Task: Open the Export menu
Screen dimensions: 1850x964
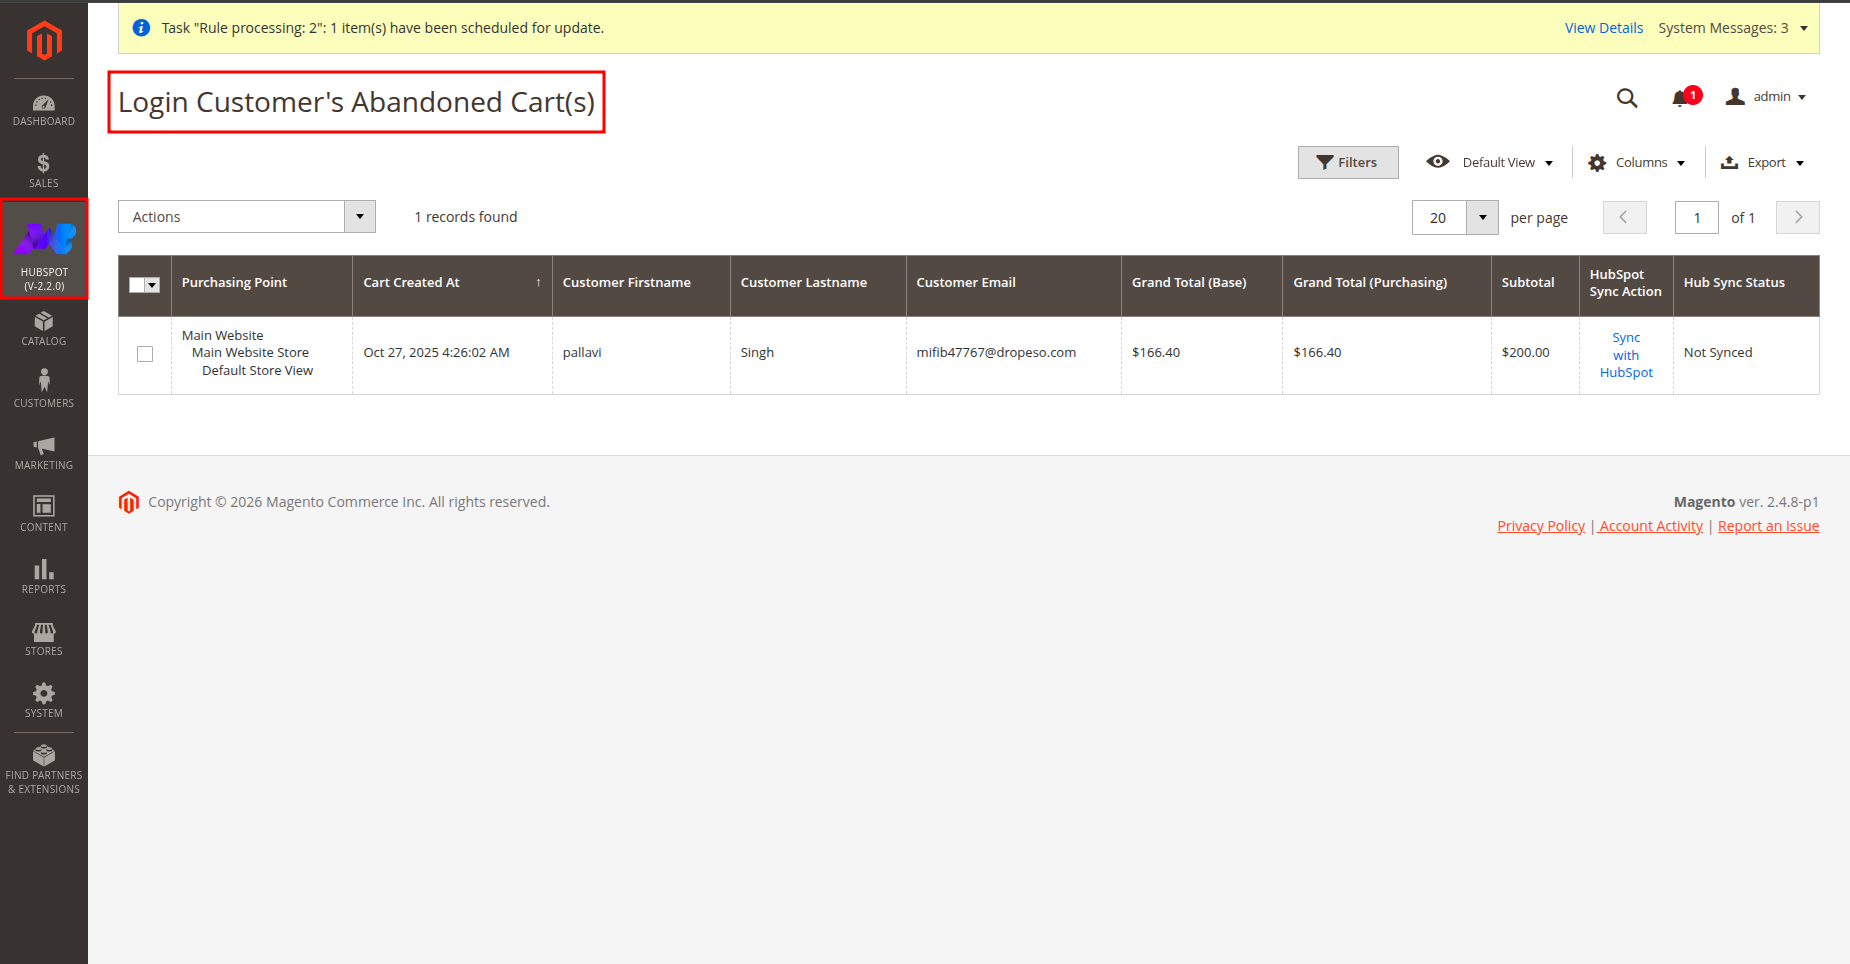Action: pyautogui.click(x=1762, y=163)
